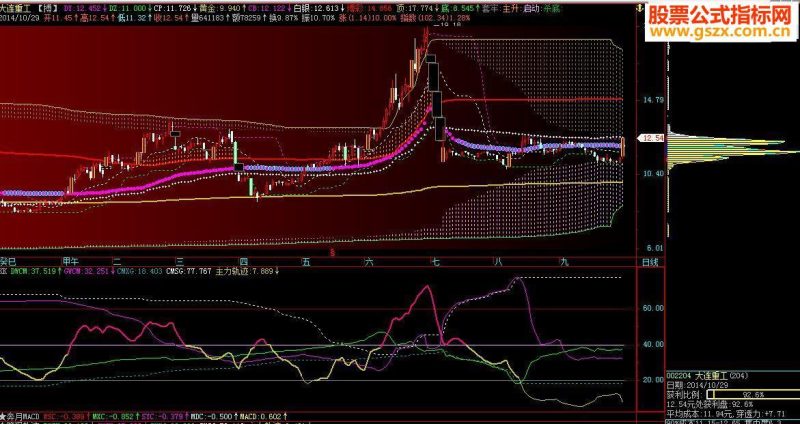800x424 pixels.
Task: Select month 六 on the time axis
Action: click(x=369, y=262)
